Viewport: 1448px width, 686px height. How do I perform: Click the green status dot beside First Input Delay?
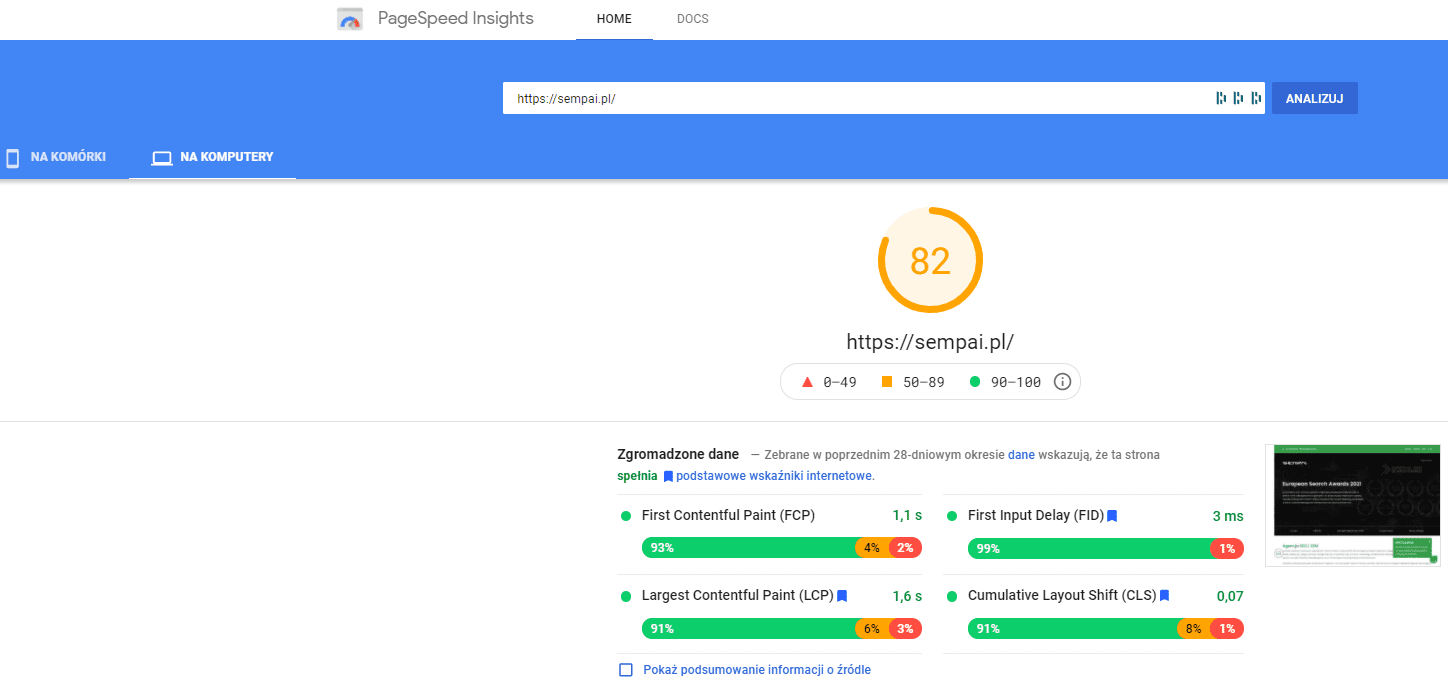(x=950, y=516)
